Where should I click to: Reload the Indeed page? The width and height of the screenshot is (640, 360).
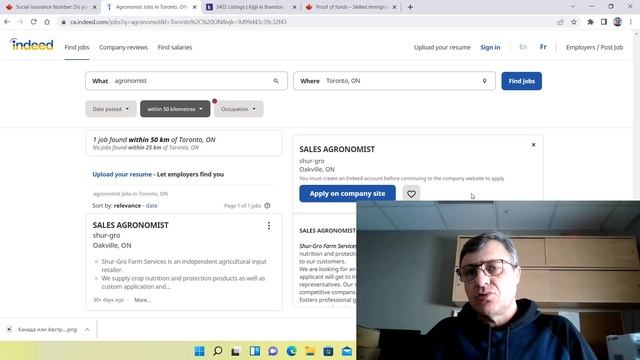coord(33,22)
